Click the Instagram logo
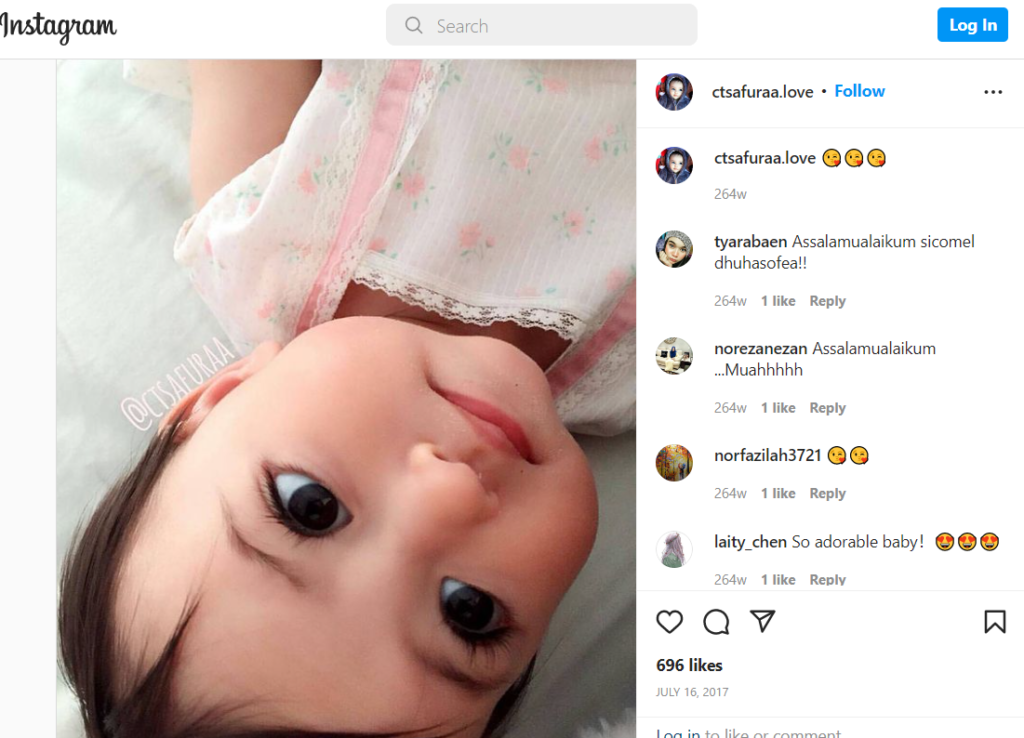 click(x=57, y=27)
